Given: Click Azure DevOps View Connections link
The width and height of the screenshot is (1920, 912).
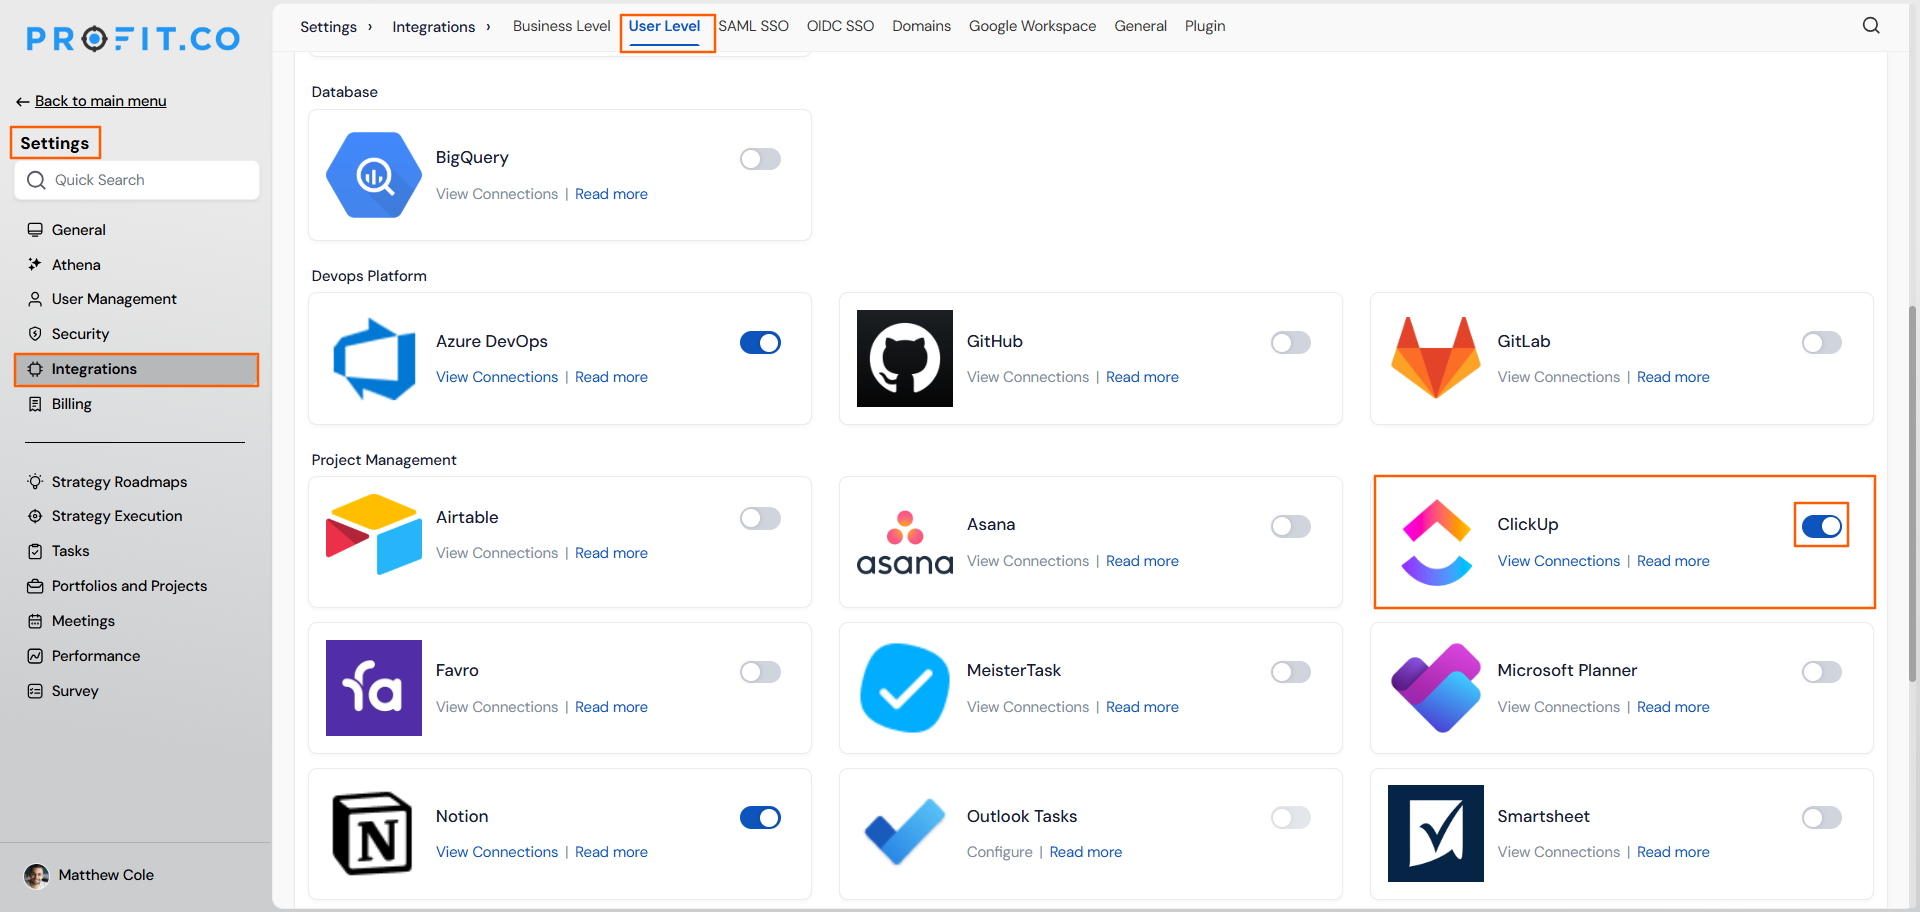Looking at the screenshot, I should tap(497, 377).
